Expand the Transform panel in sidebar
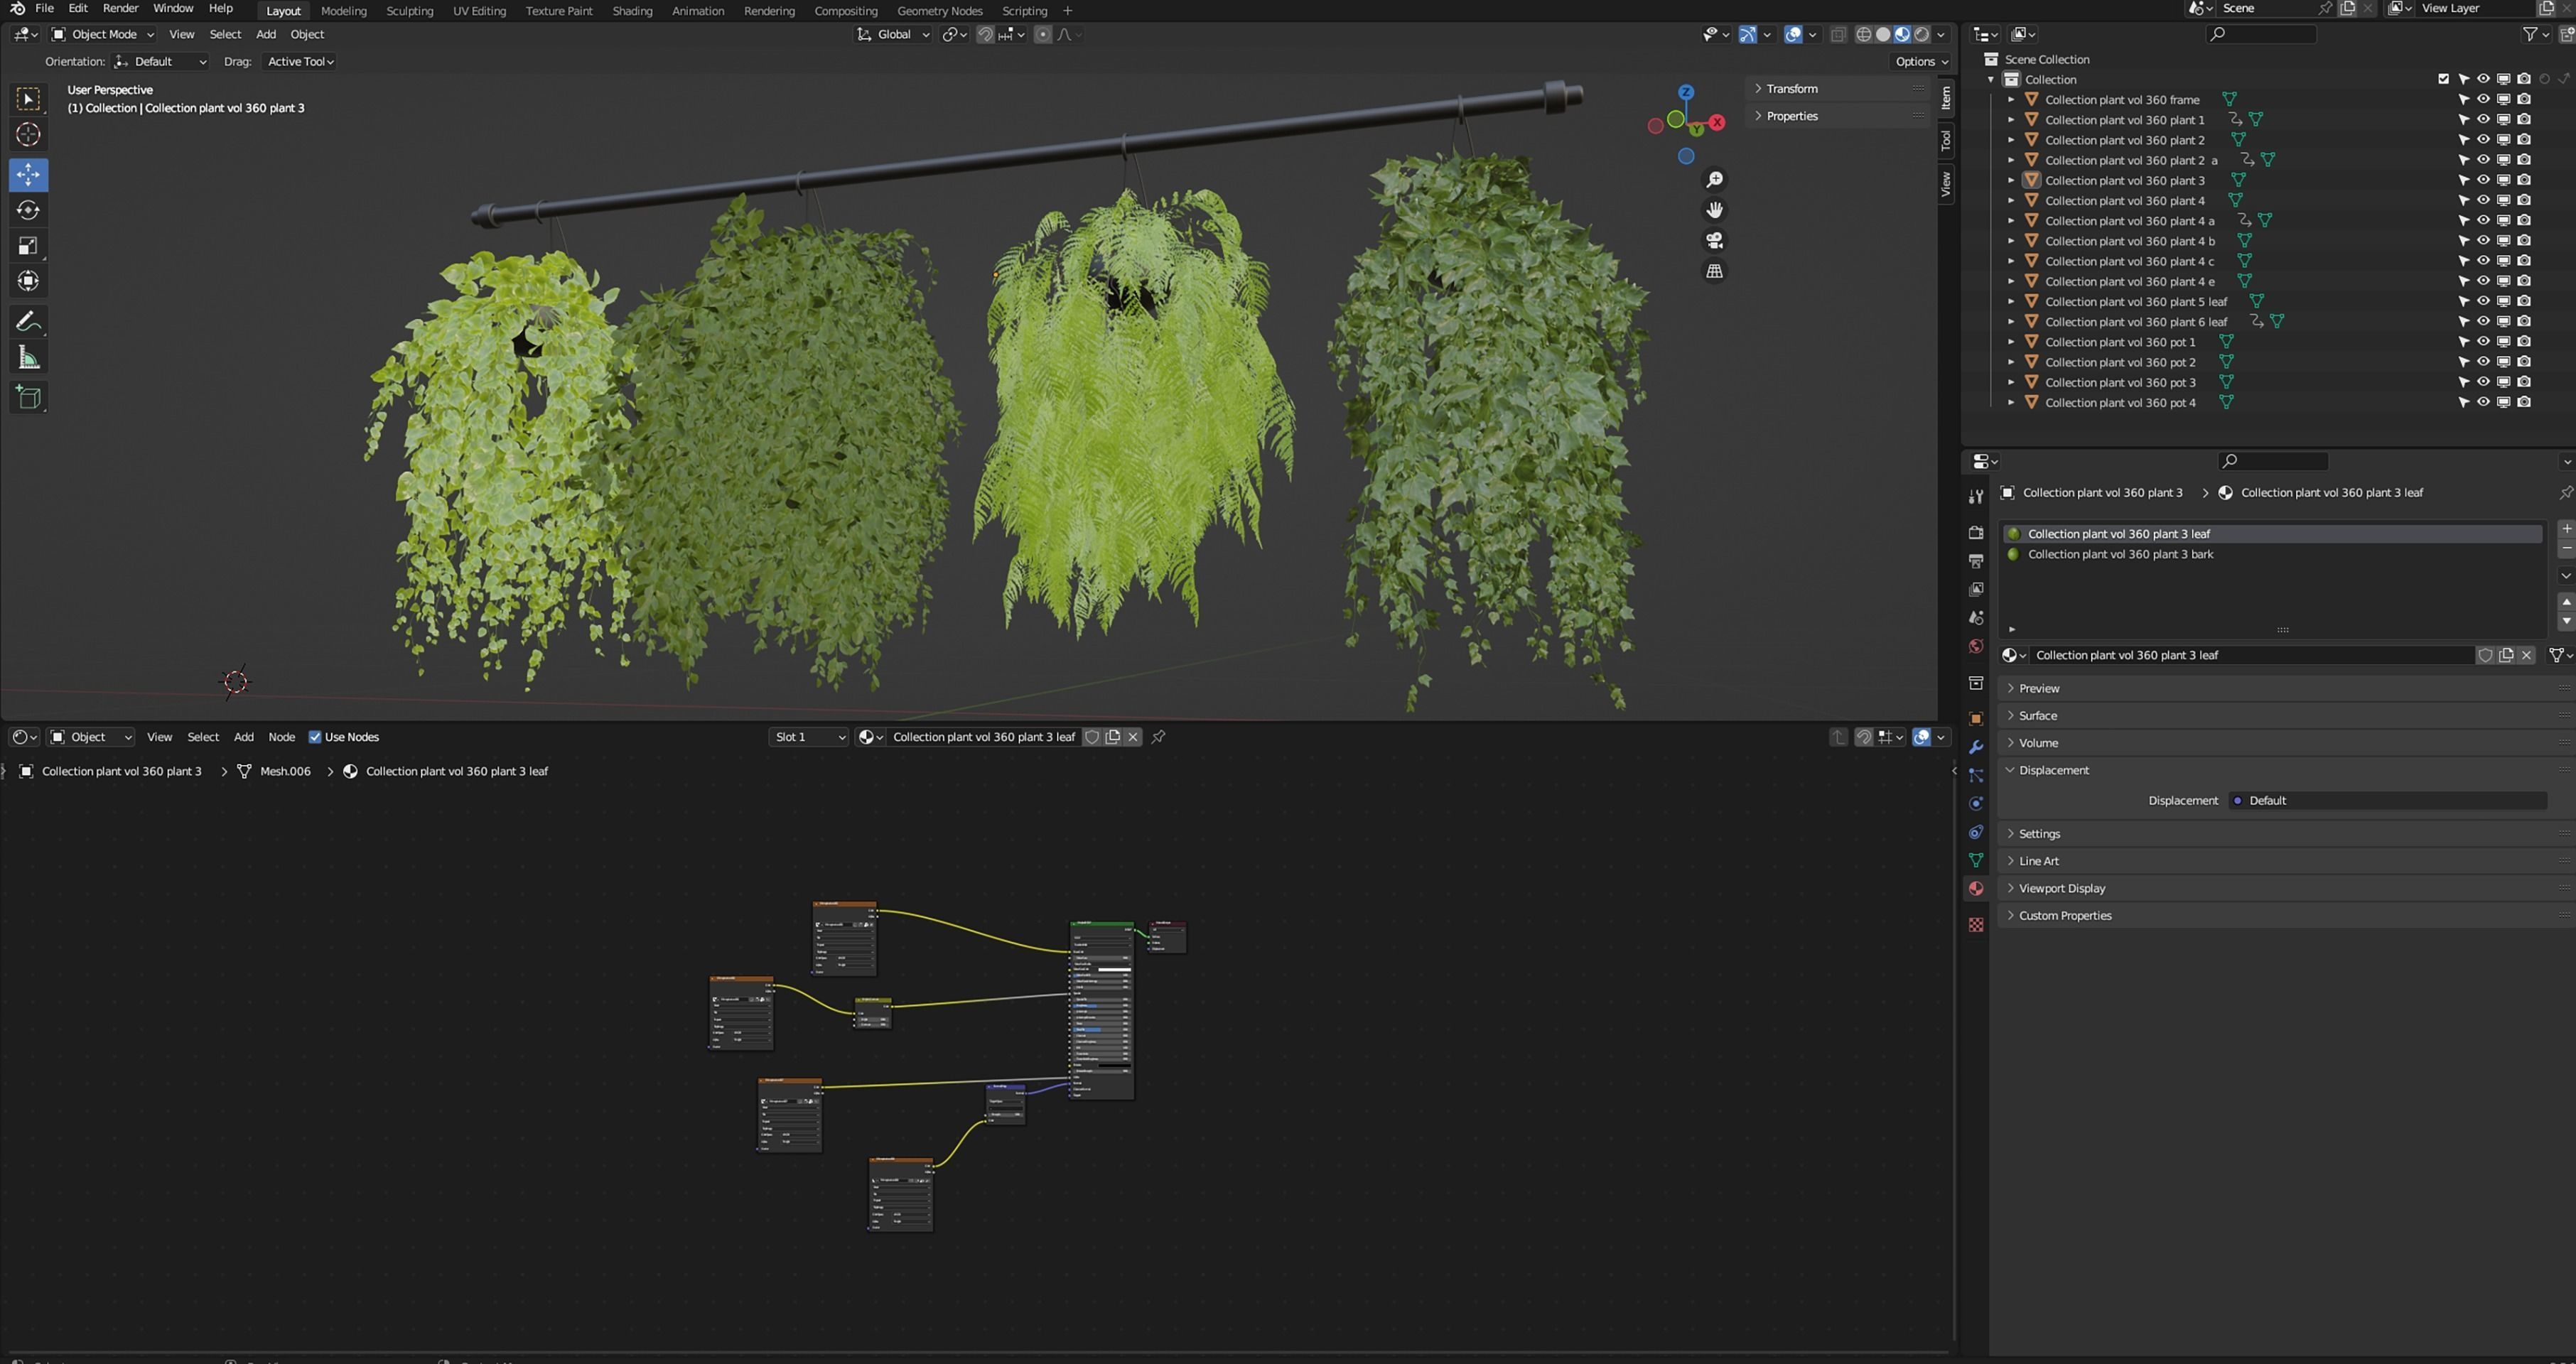The width and height of the screenshot is (2576, 1364). [x=1838, y=88]
